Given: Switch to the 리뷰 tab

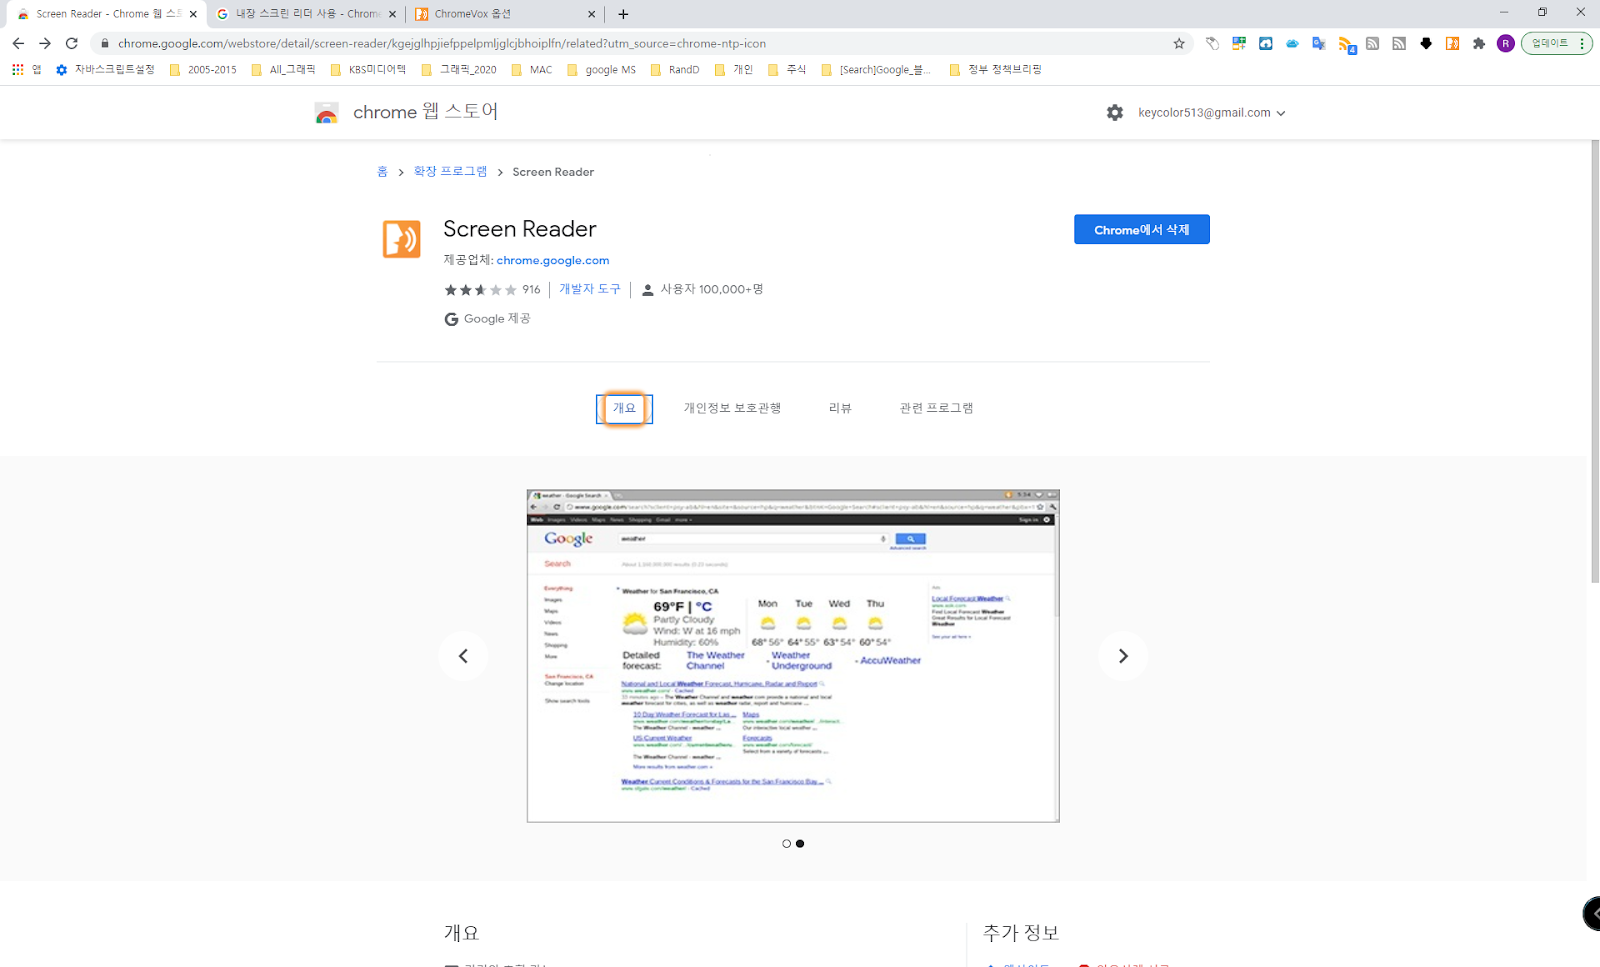Looking at the screenshot, I should (840, 408).
